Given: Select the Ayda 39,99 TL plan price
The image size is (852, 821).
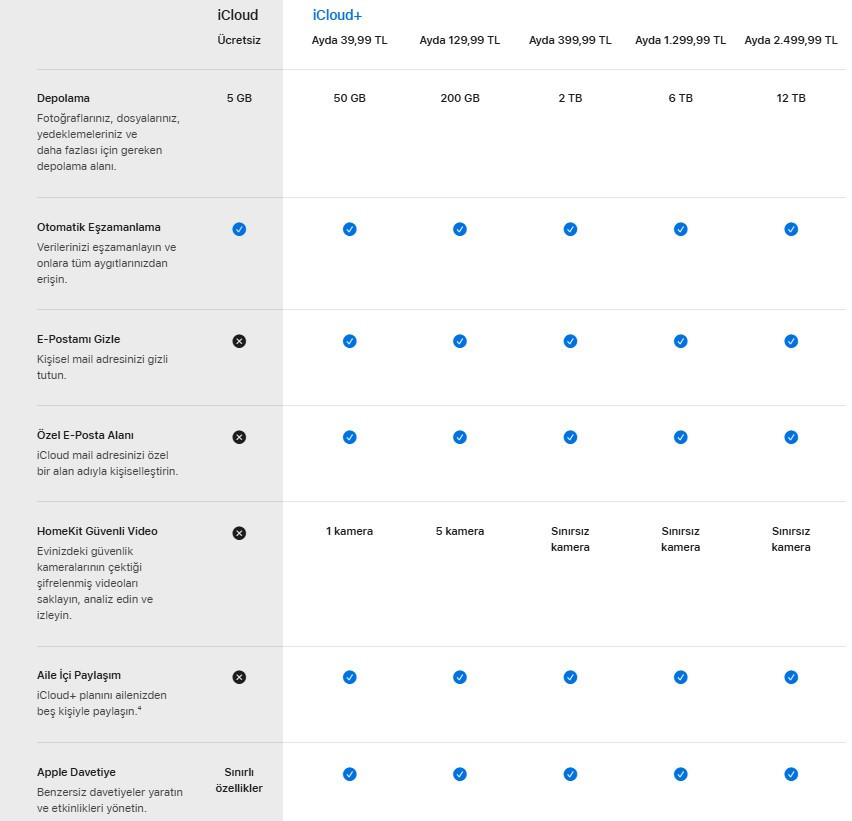Looking at the screenshot, I should tap(349, 41).
